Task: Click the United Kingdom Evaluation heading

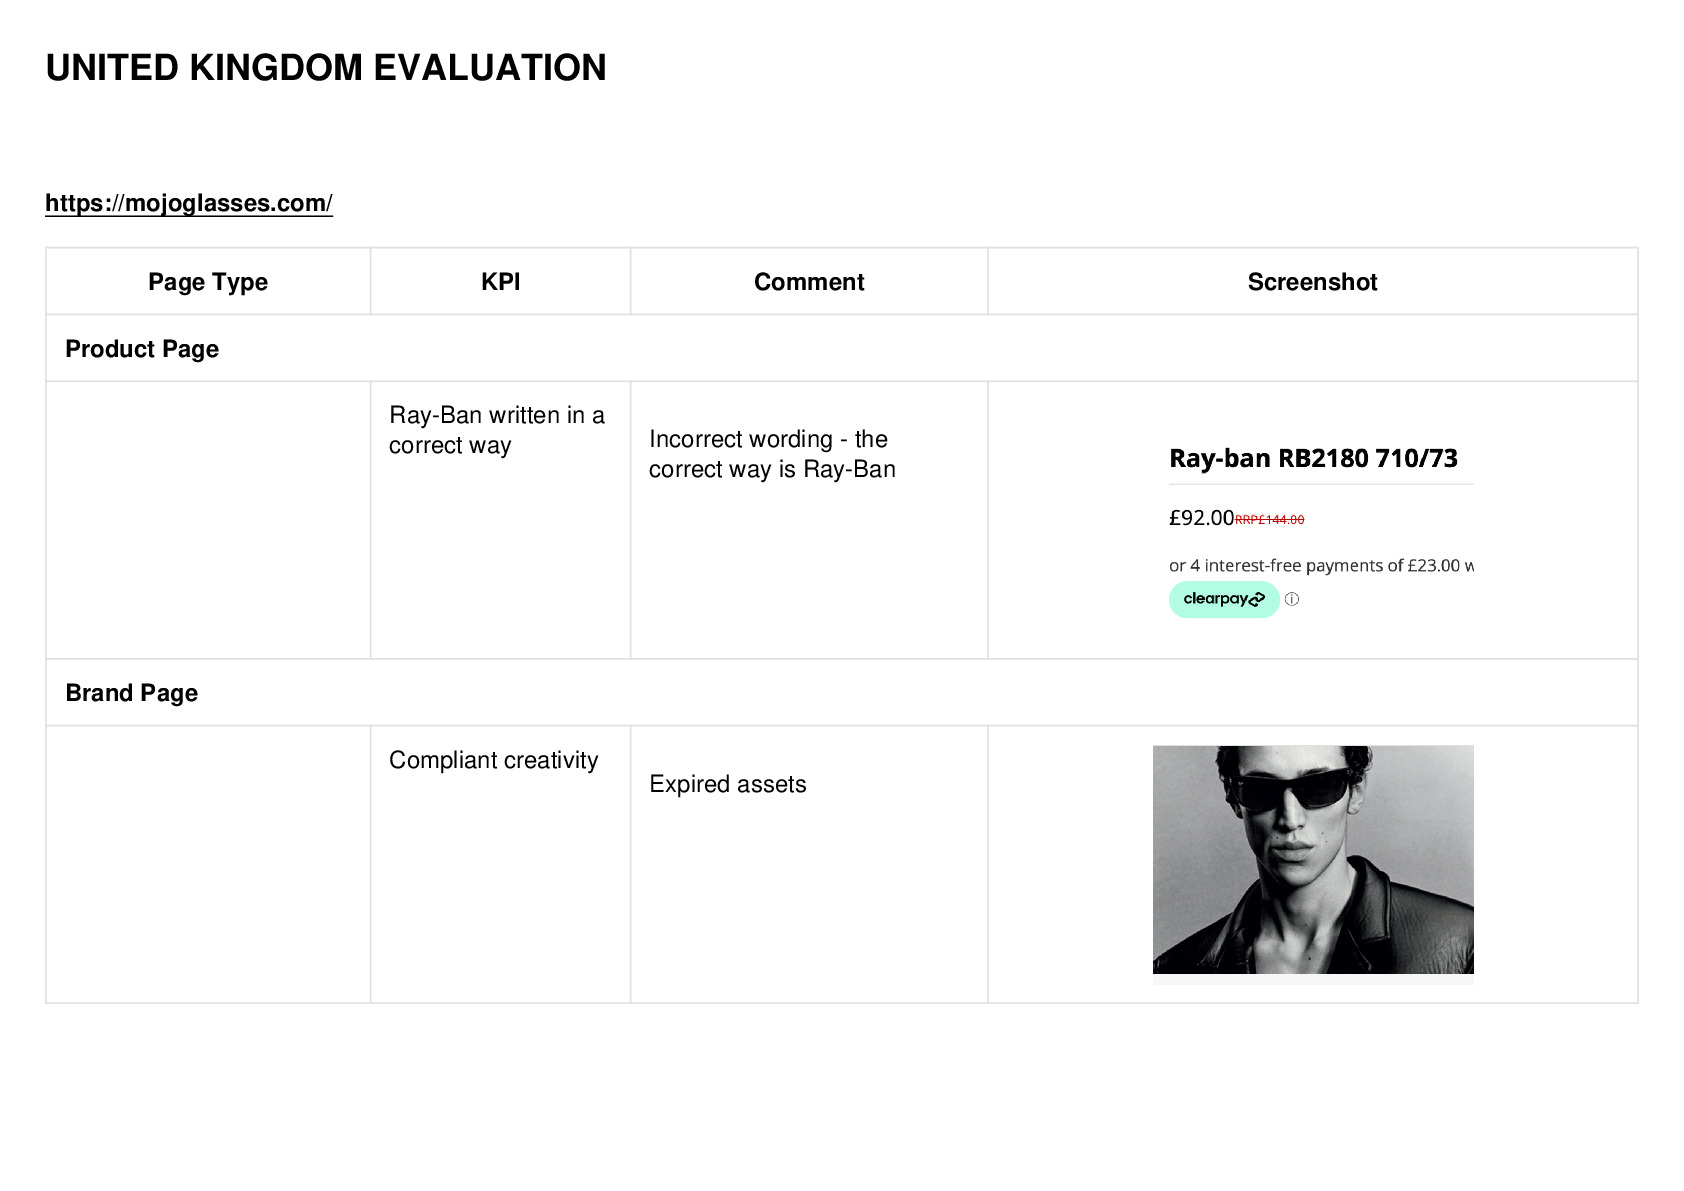Action: 326,68
